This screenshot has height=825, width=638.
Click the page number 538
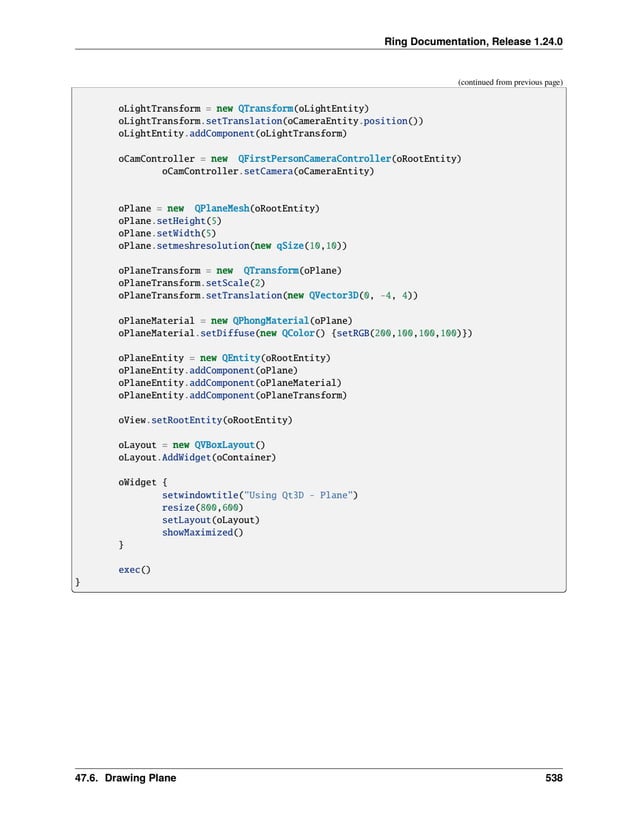(554, 778)
